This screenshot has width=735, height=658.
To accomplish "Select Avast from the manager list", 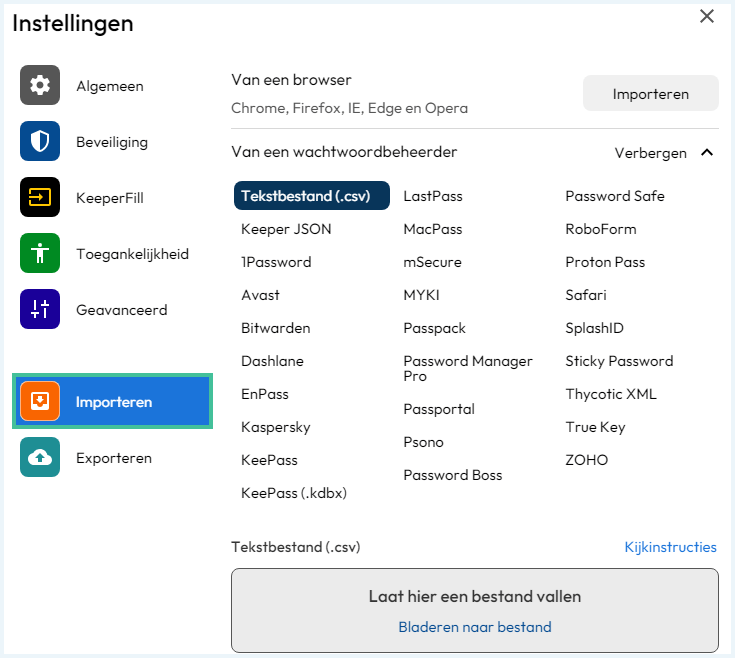I will (x=261, y=295).
